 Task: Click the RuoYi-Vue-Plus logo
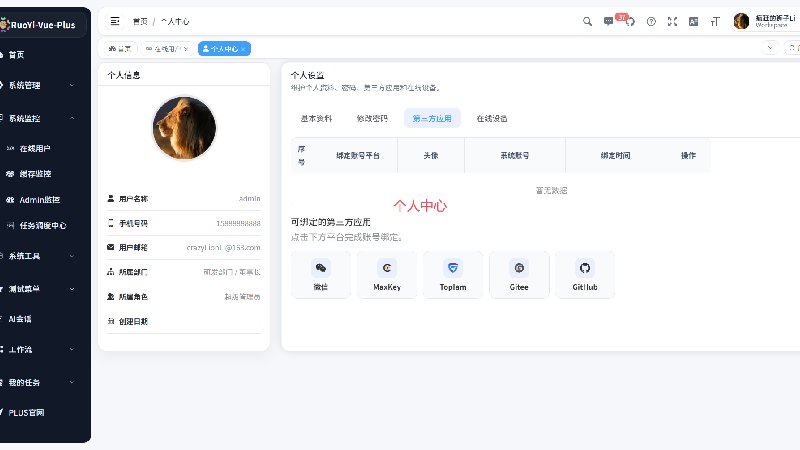[x=39, y=24]
